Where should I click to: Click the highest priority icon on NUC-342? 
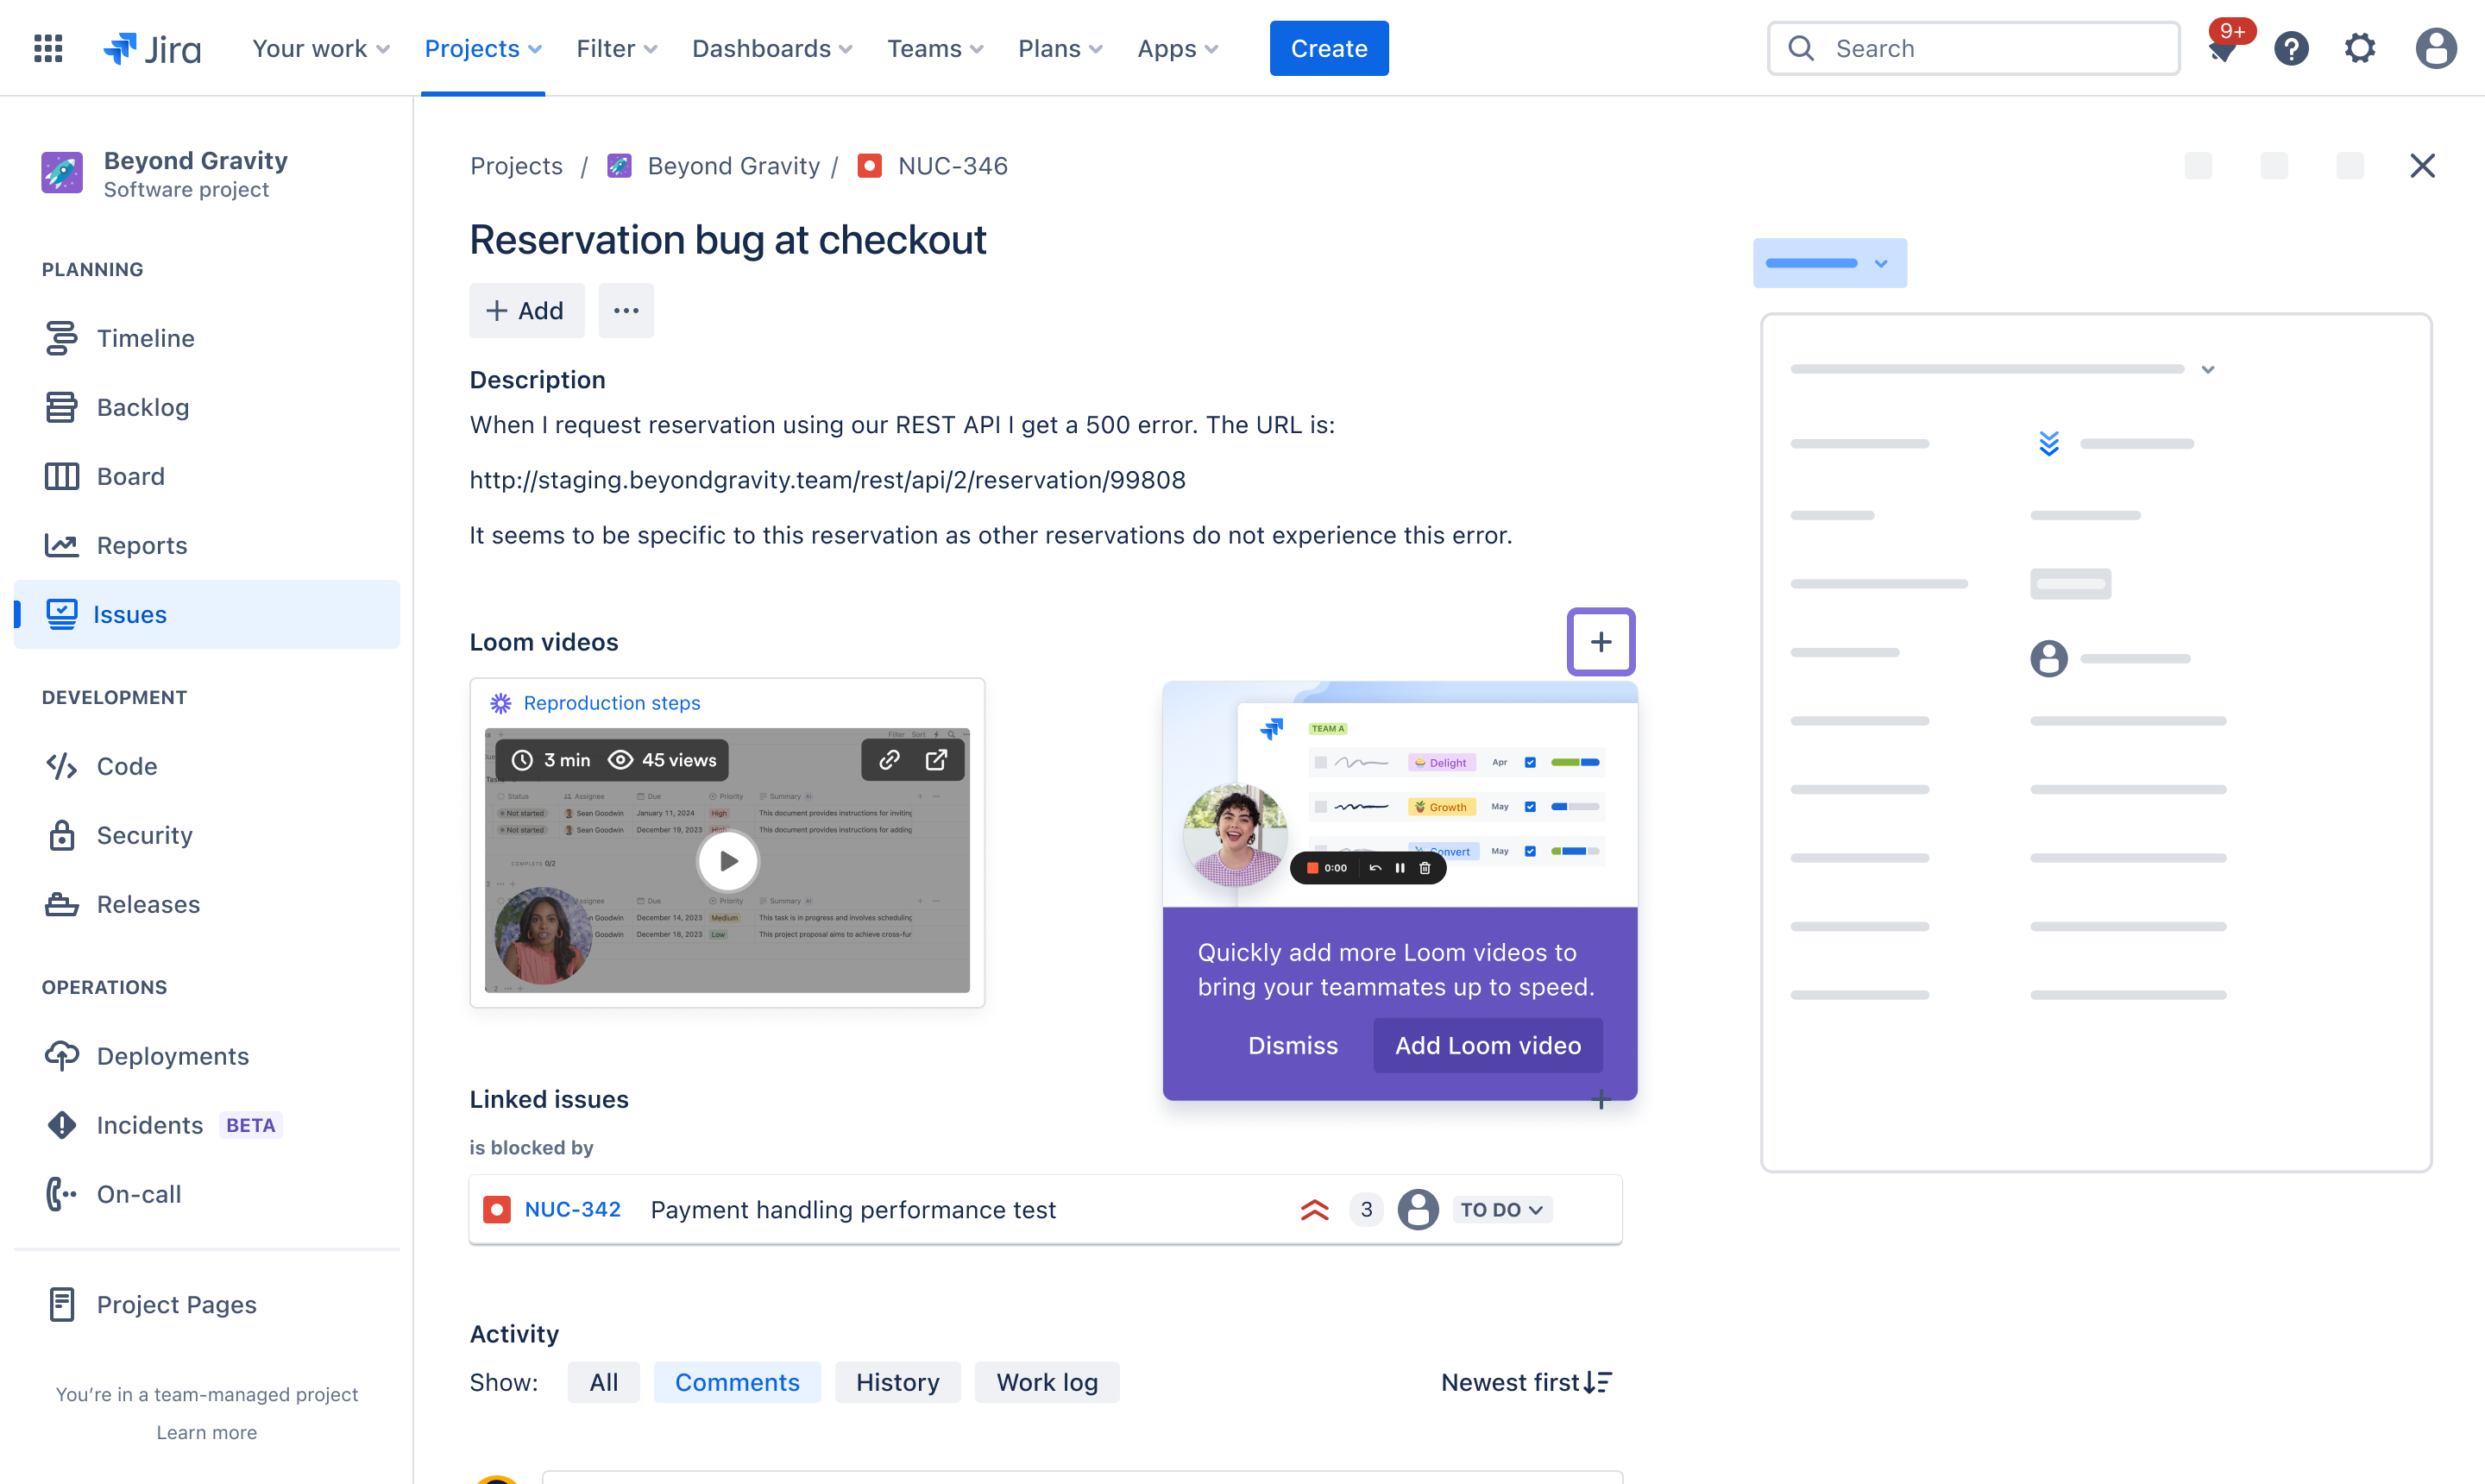1314,1210
